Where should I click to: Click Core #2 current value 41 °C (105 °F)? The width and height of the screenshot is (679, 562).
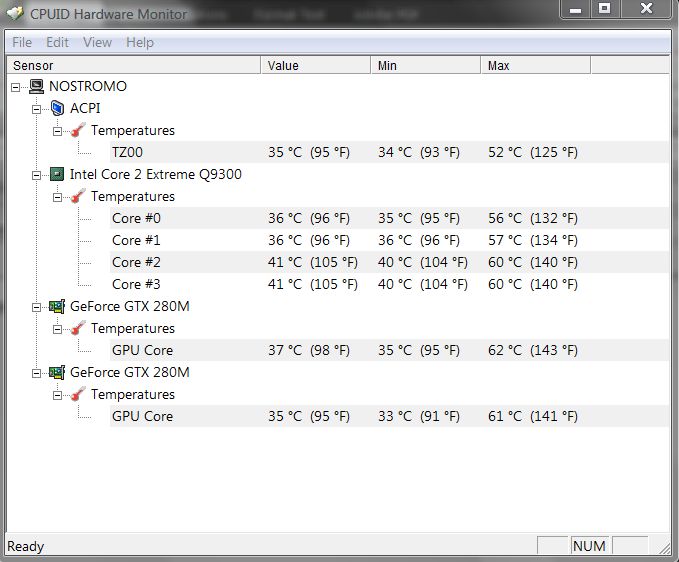(313, 262)
